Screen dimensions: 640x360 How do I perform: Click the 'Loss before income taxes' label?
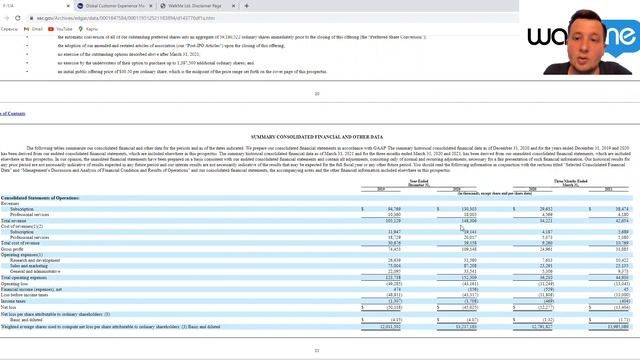[x=24, y=295]
